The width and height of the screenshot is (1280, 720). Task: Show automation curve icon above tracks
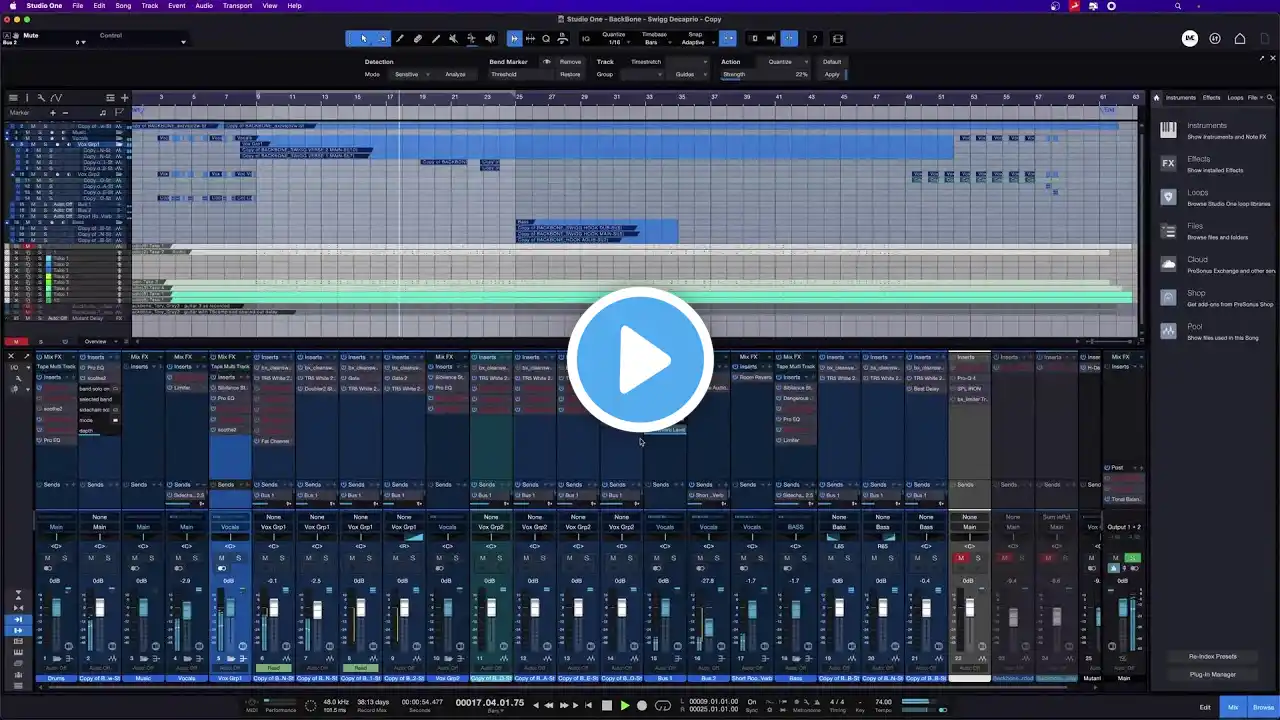click(56, 98)
